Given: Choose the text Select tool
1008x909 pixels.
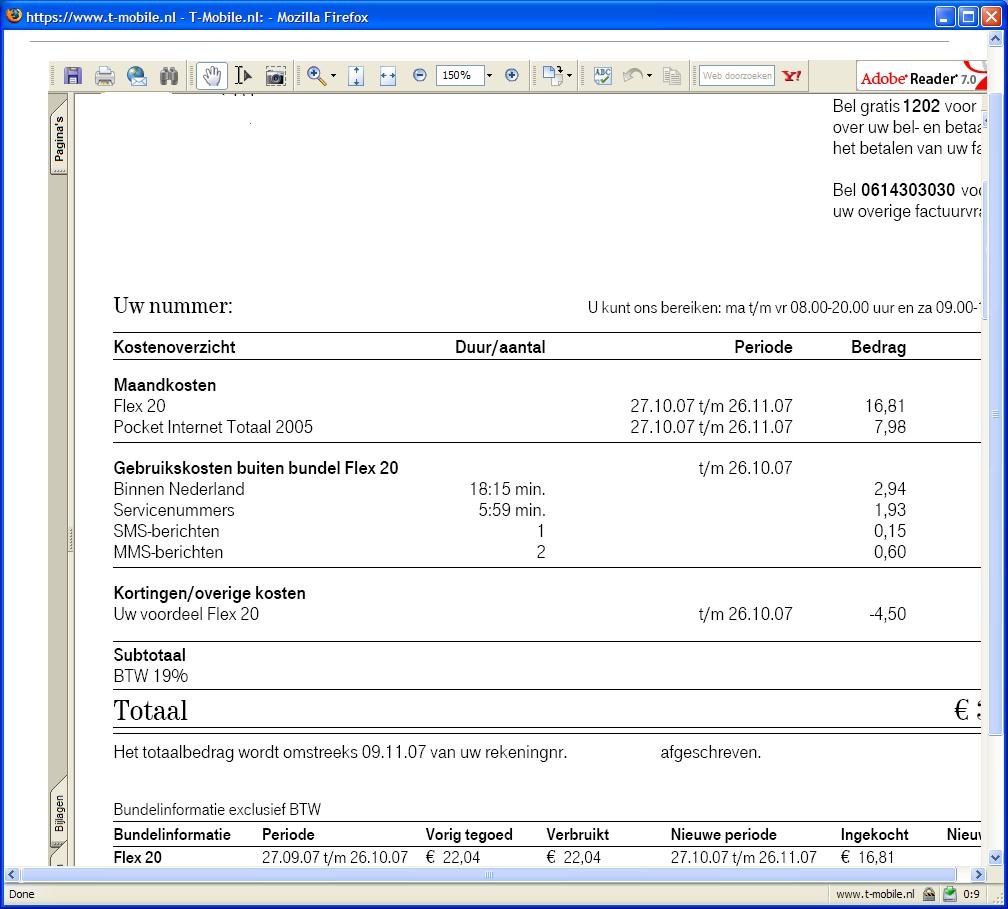Looking at the screenshot, I should (x=243, y=76).
